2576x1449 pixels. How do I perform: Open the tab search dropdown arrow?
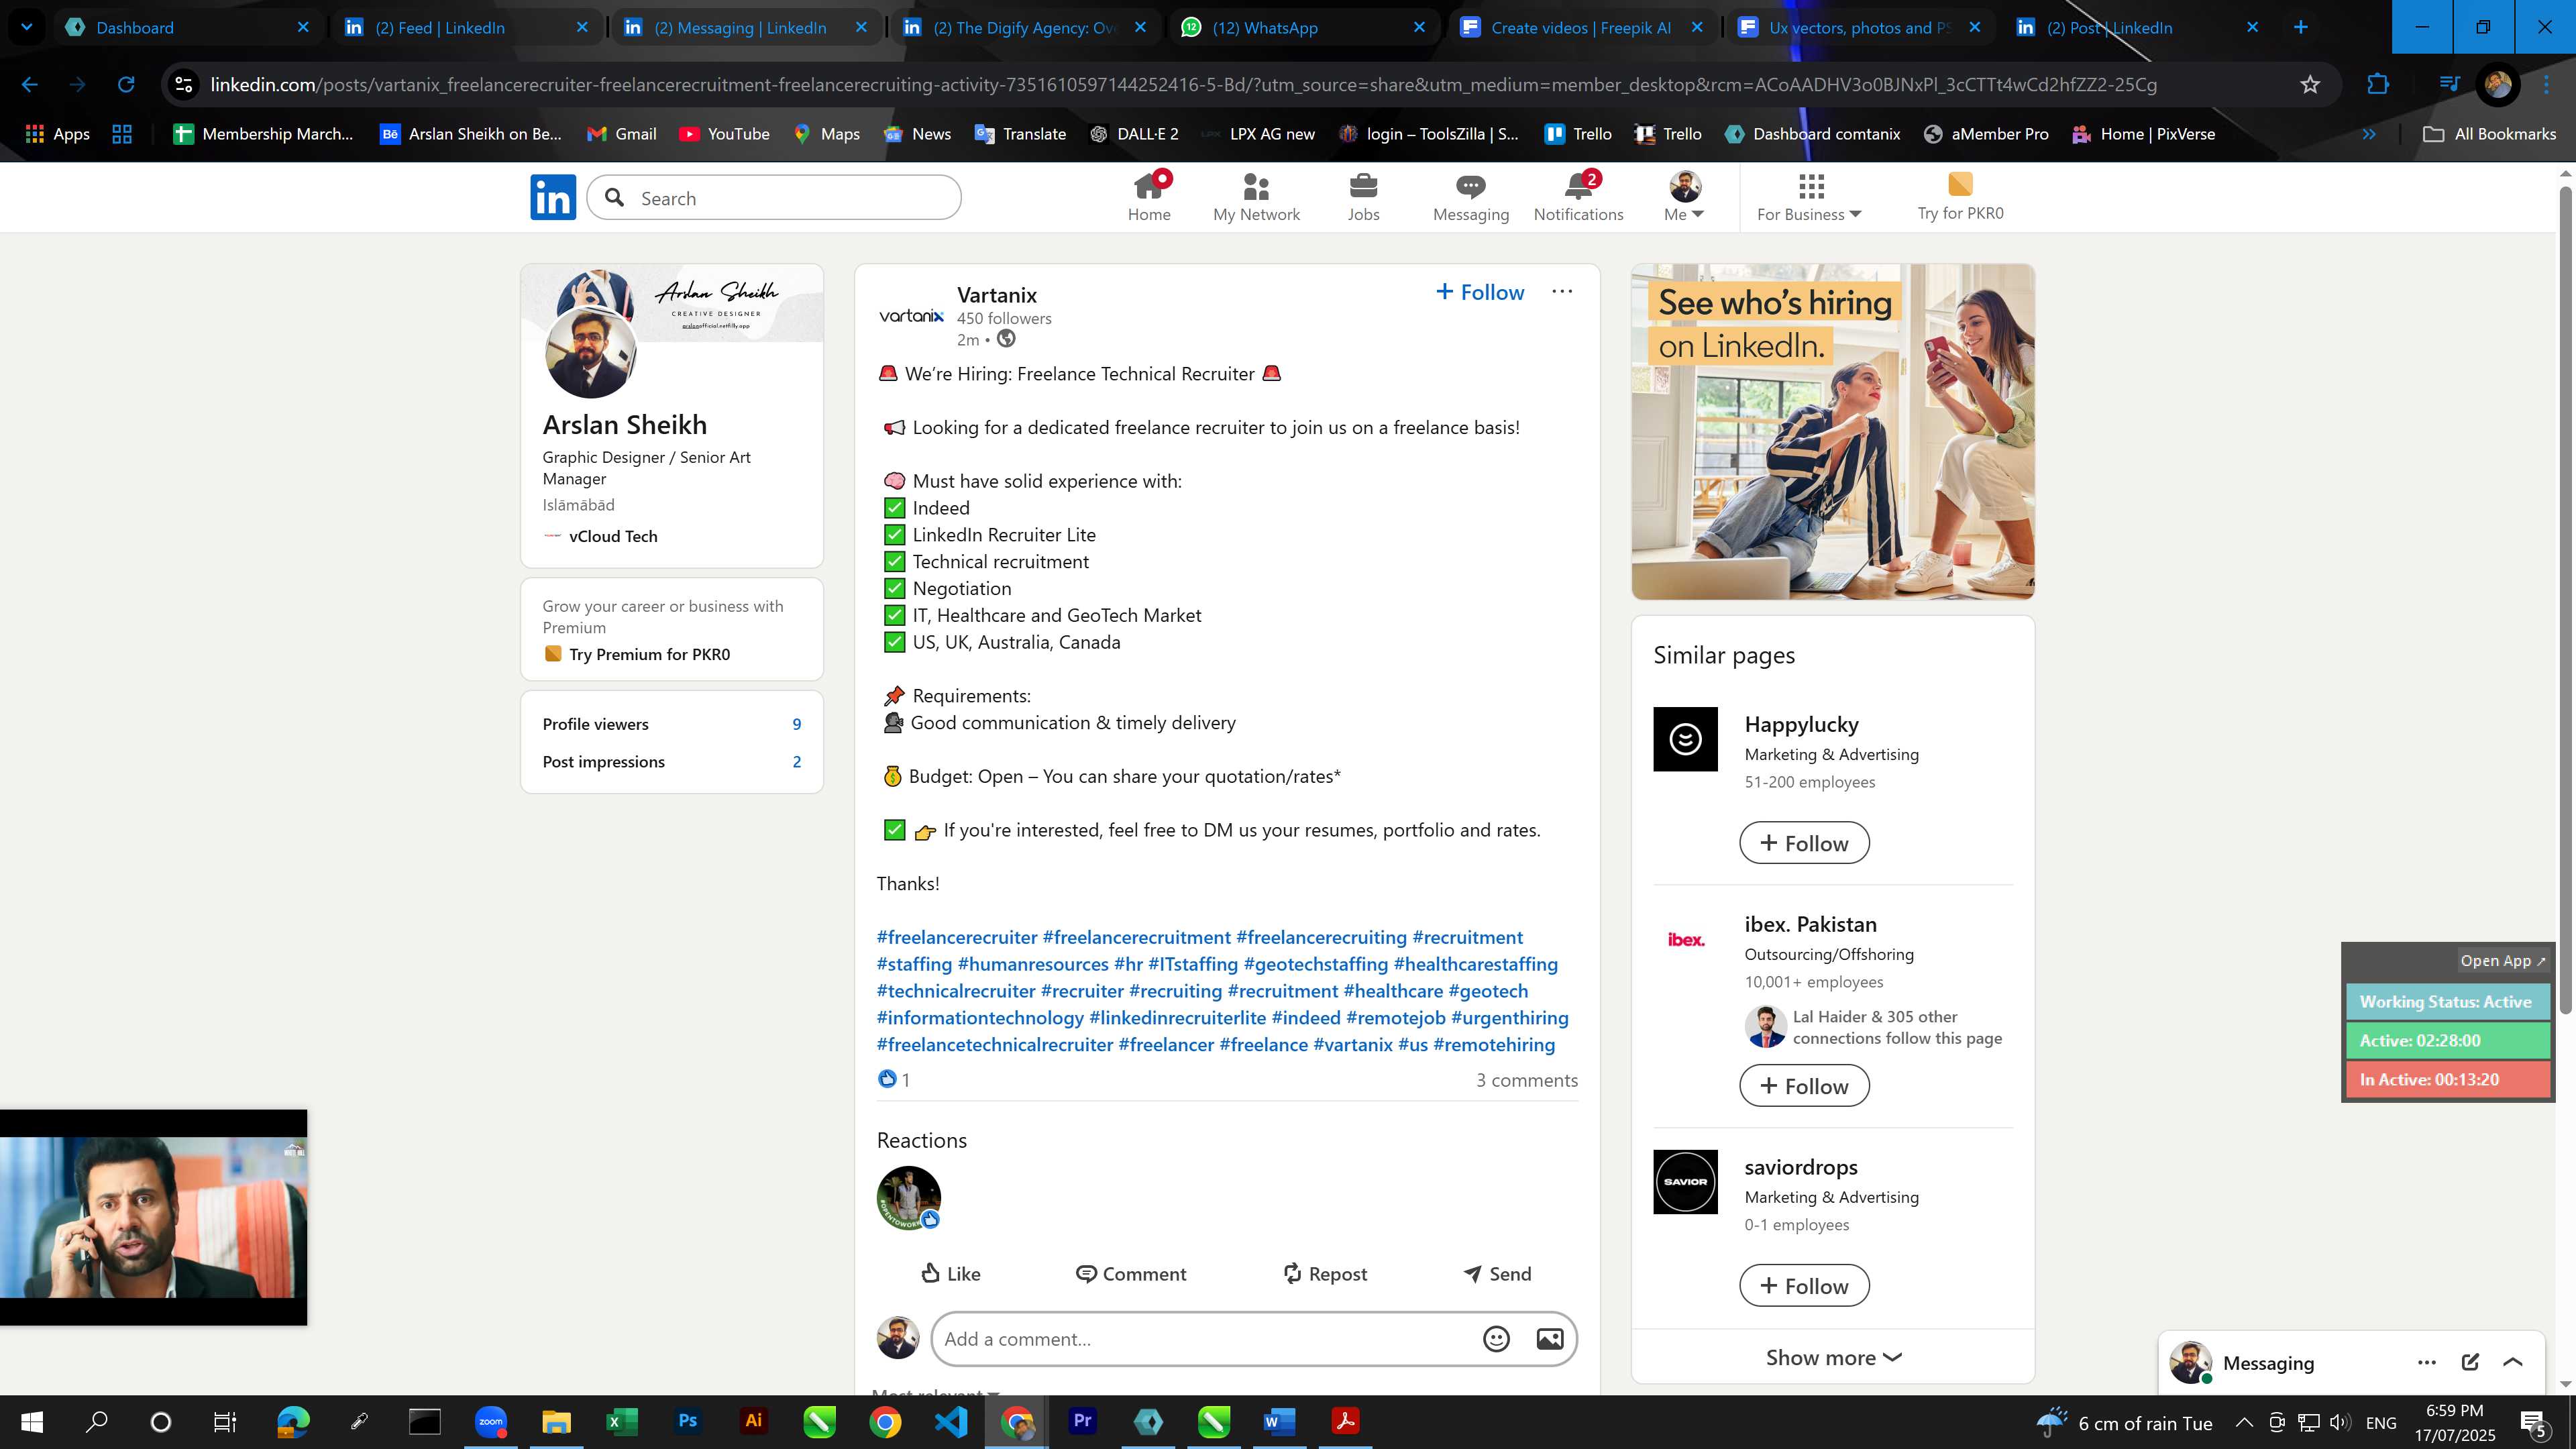27,27
